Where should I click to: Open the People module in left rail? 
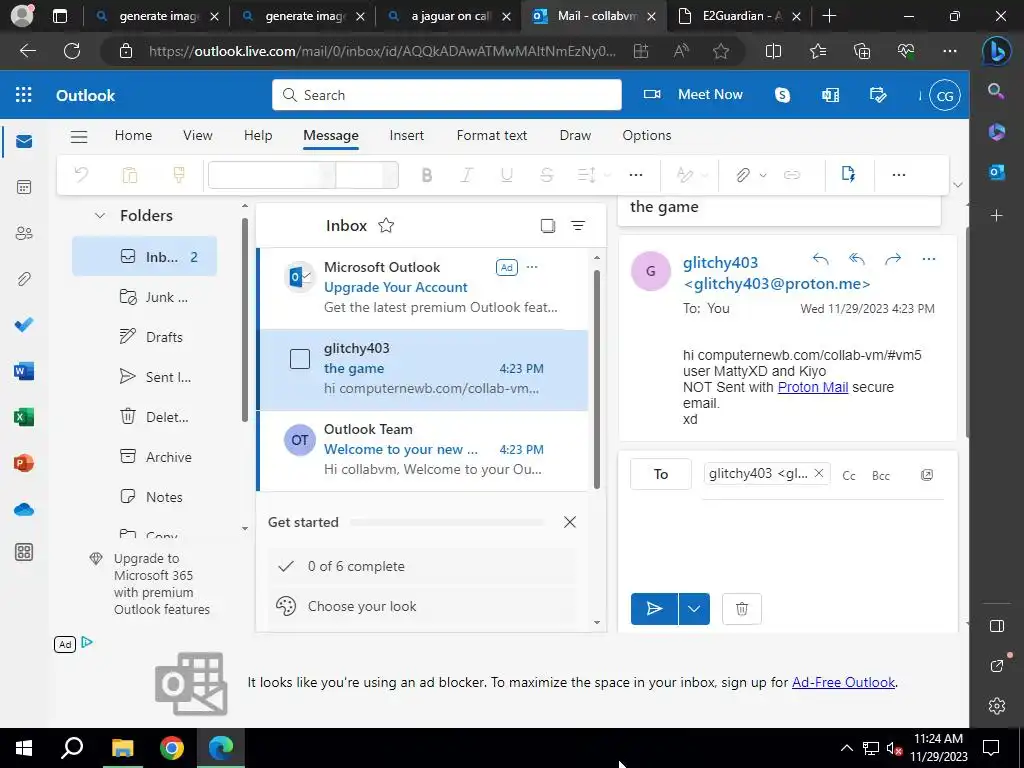(x=24, y=233)
